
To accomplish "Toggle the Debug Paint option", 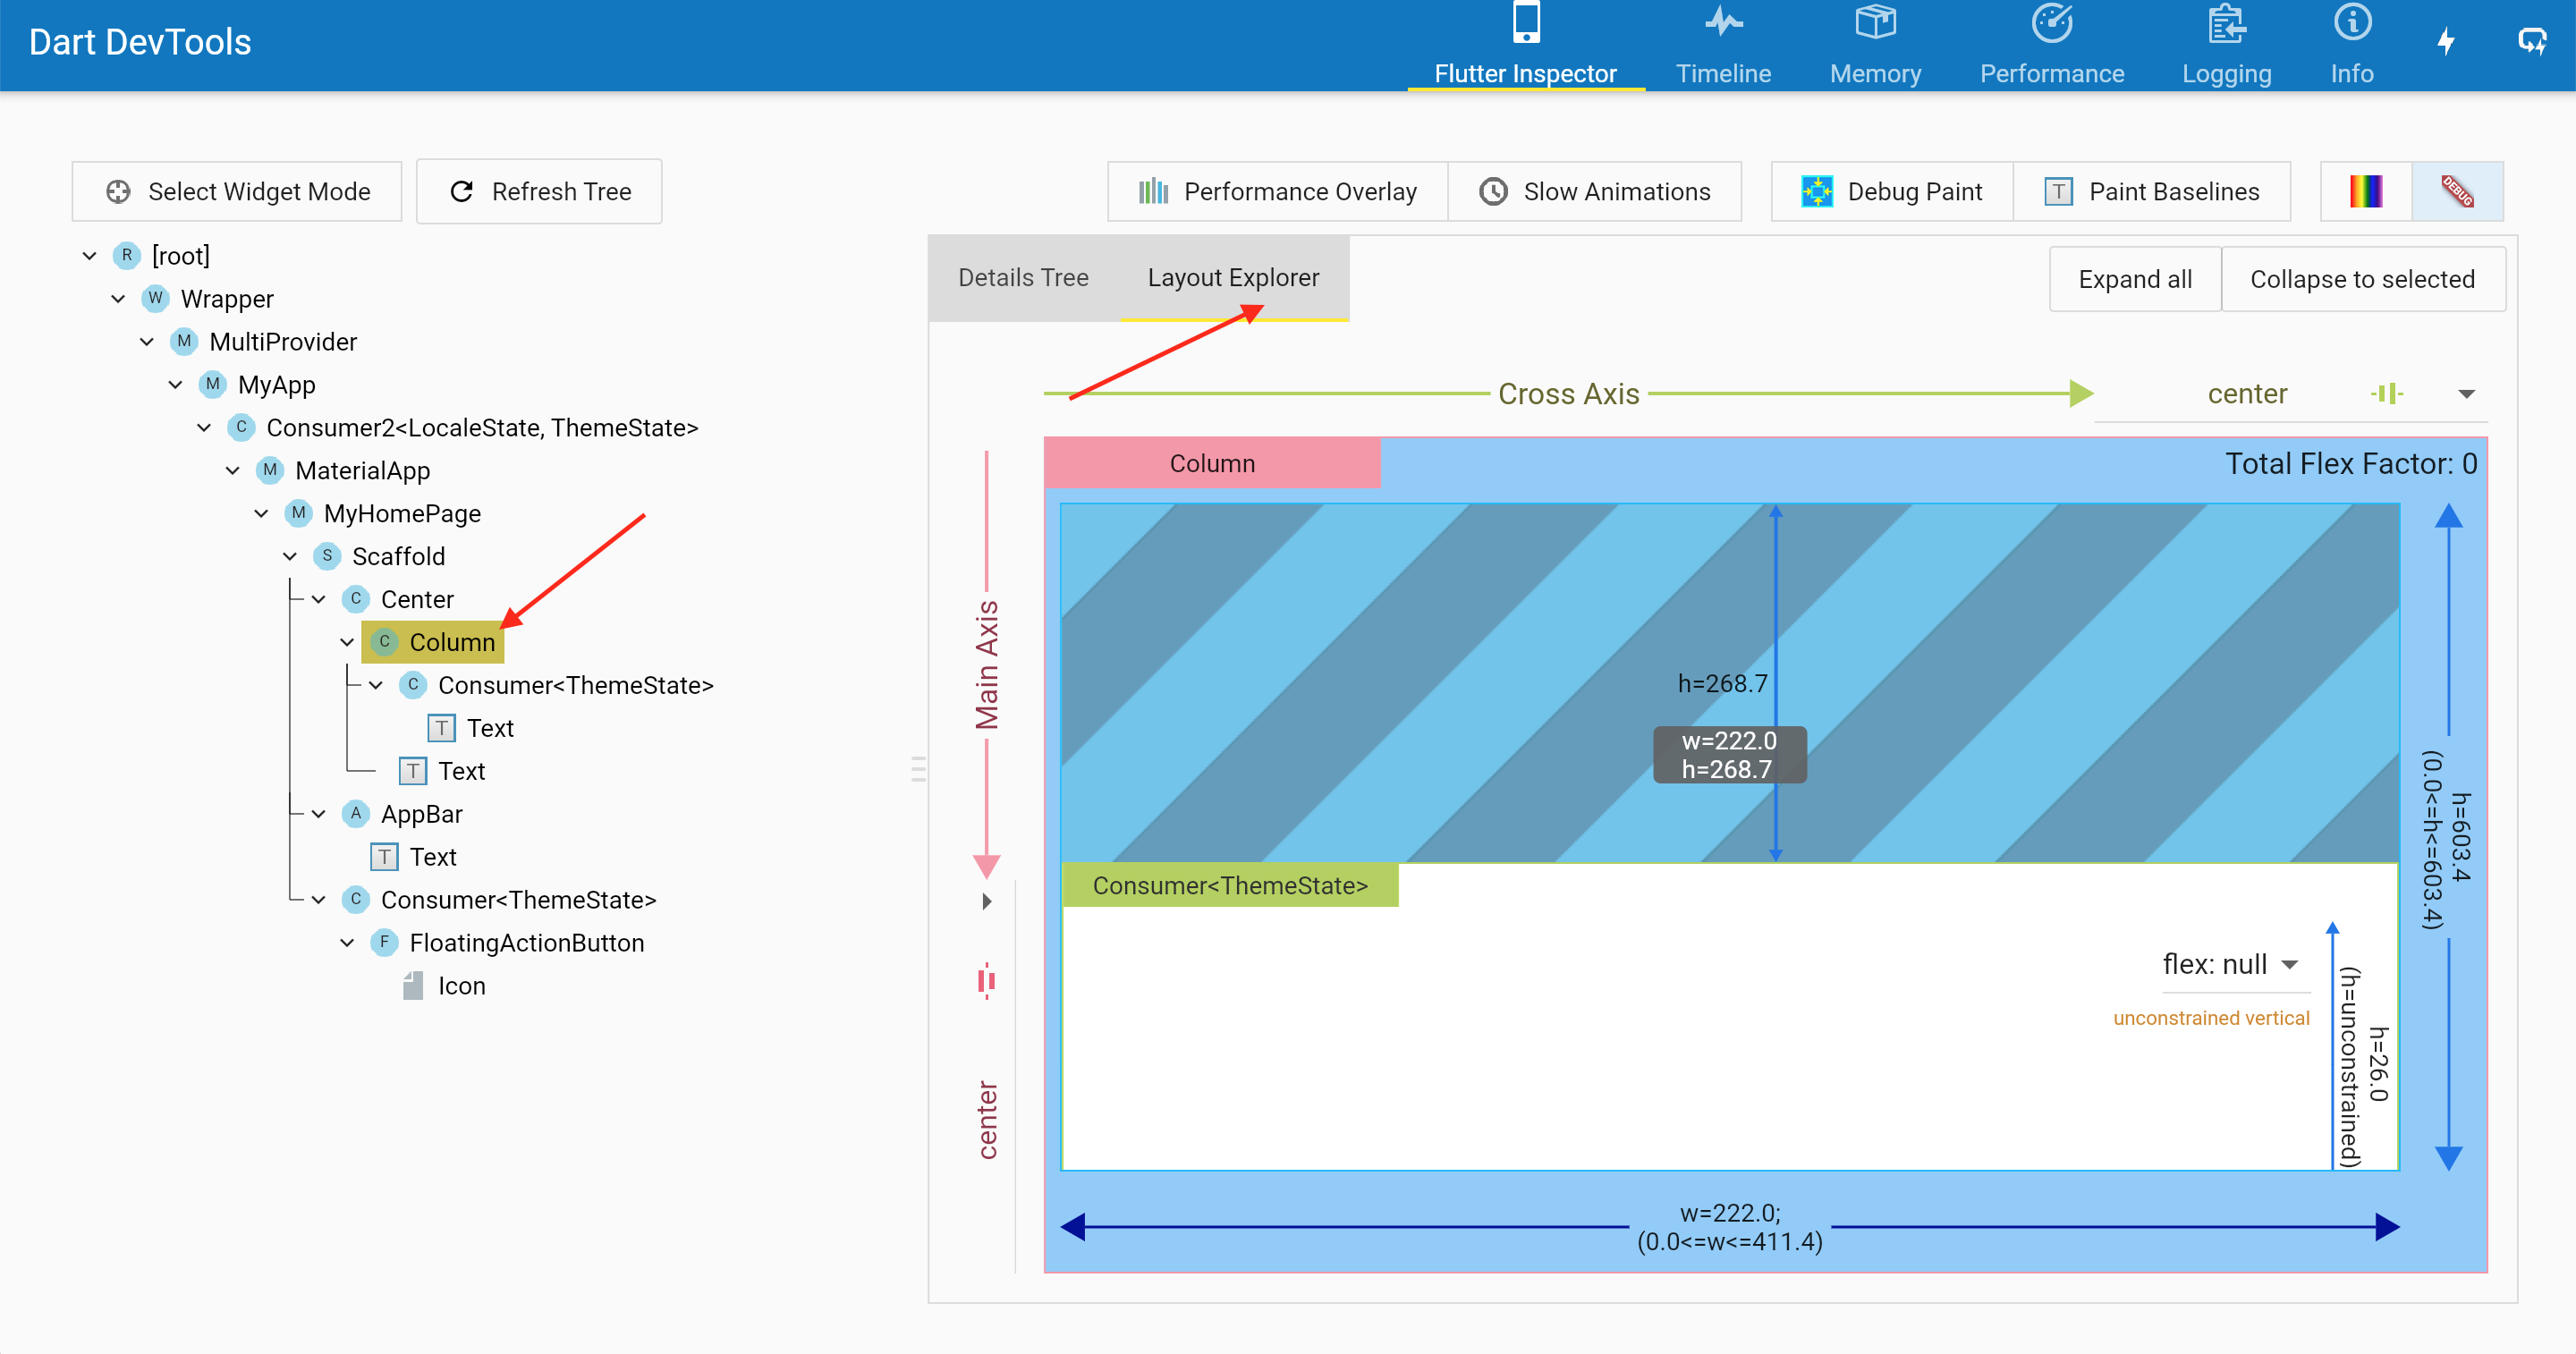I will (1892, 191).
